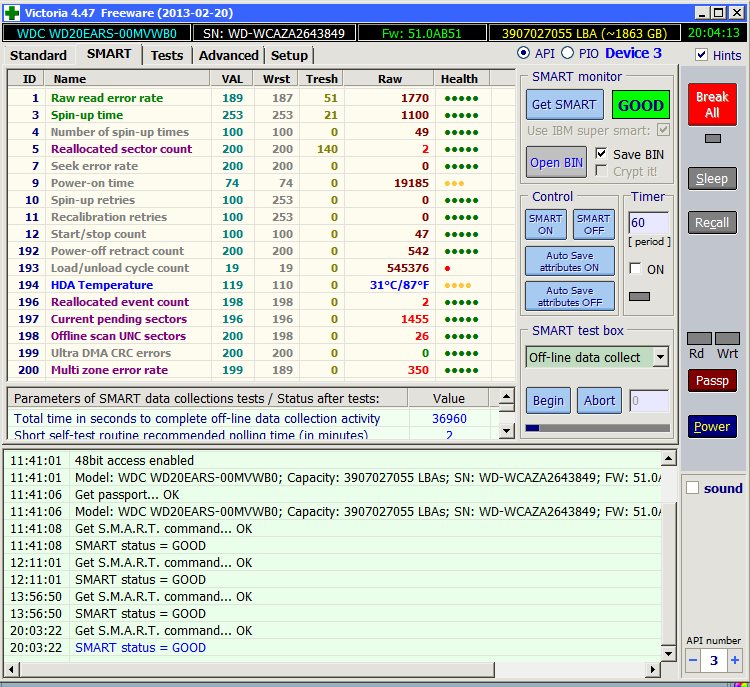The width and height of the screenshot is (750, 687).
Task: Click the SMART ON button
Action: pos(545,224)
